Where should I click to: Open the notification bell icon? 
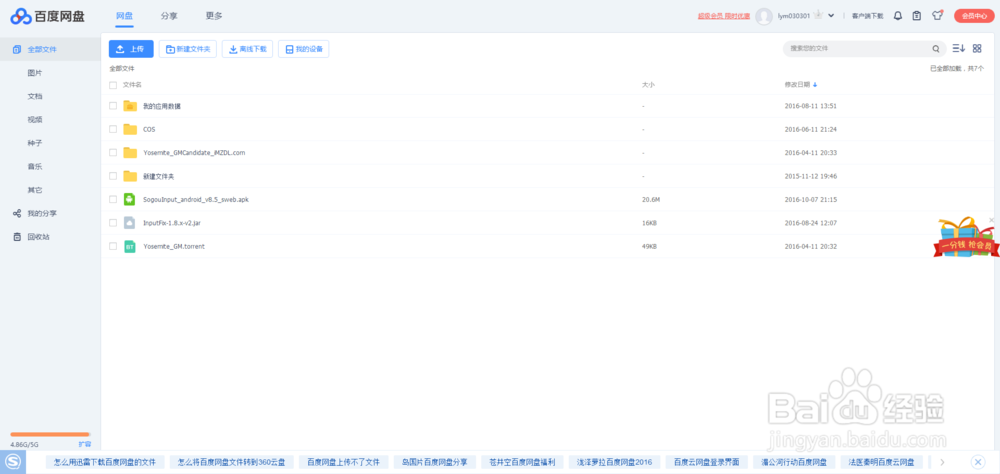coord(897,16)
